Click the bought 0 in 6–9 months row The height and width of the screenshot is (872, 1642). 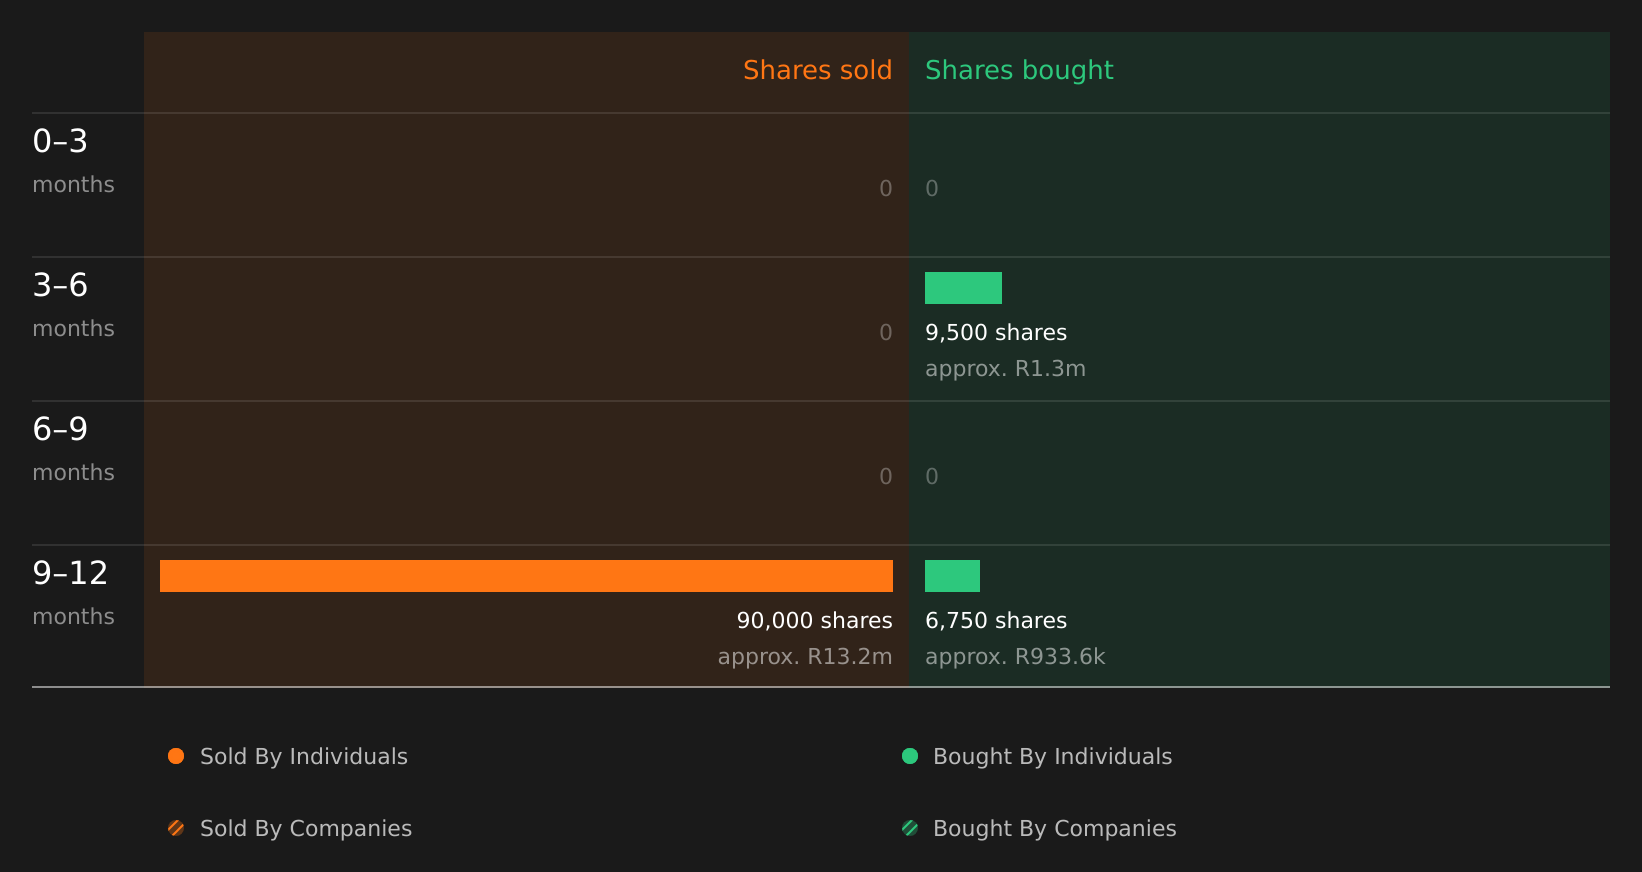(x=932, y=477)
